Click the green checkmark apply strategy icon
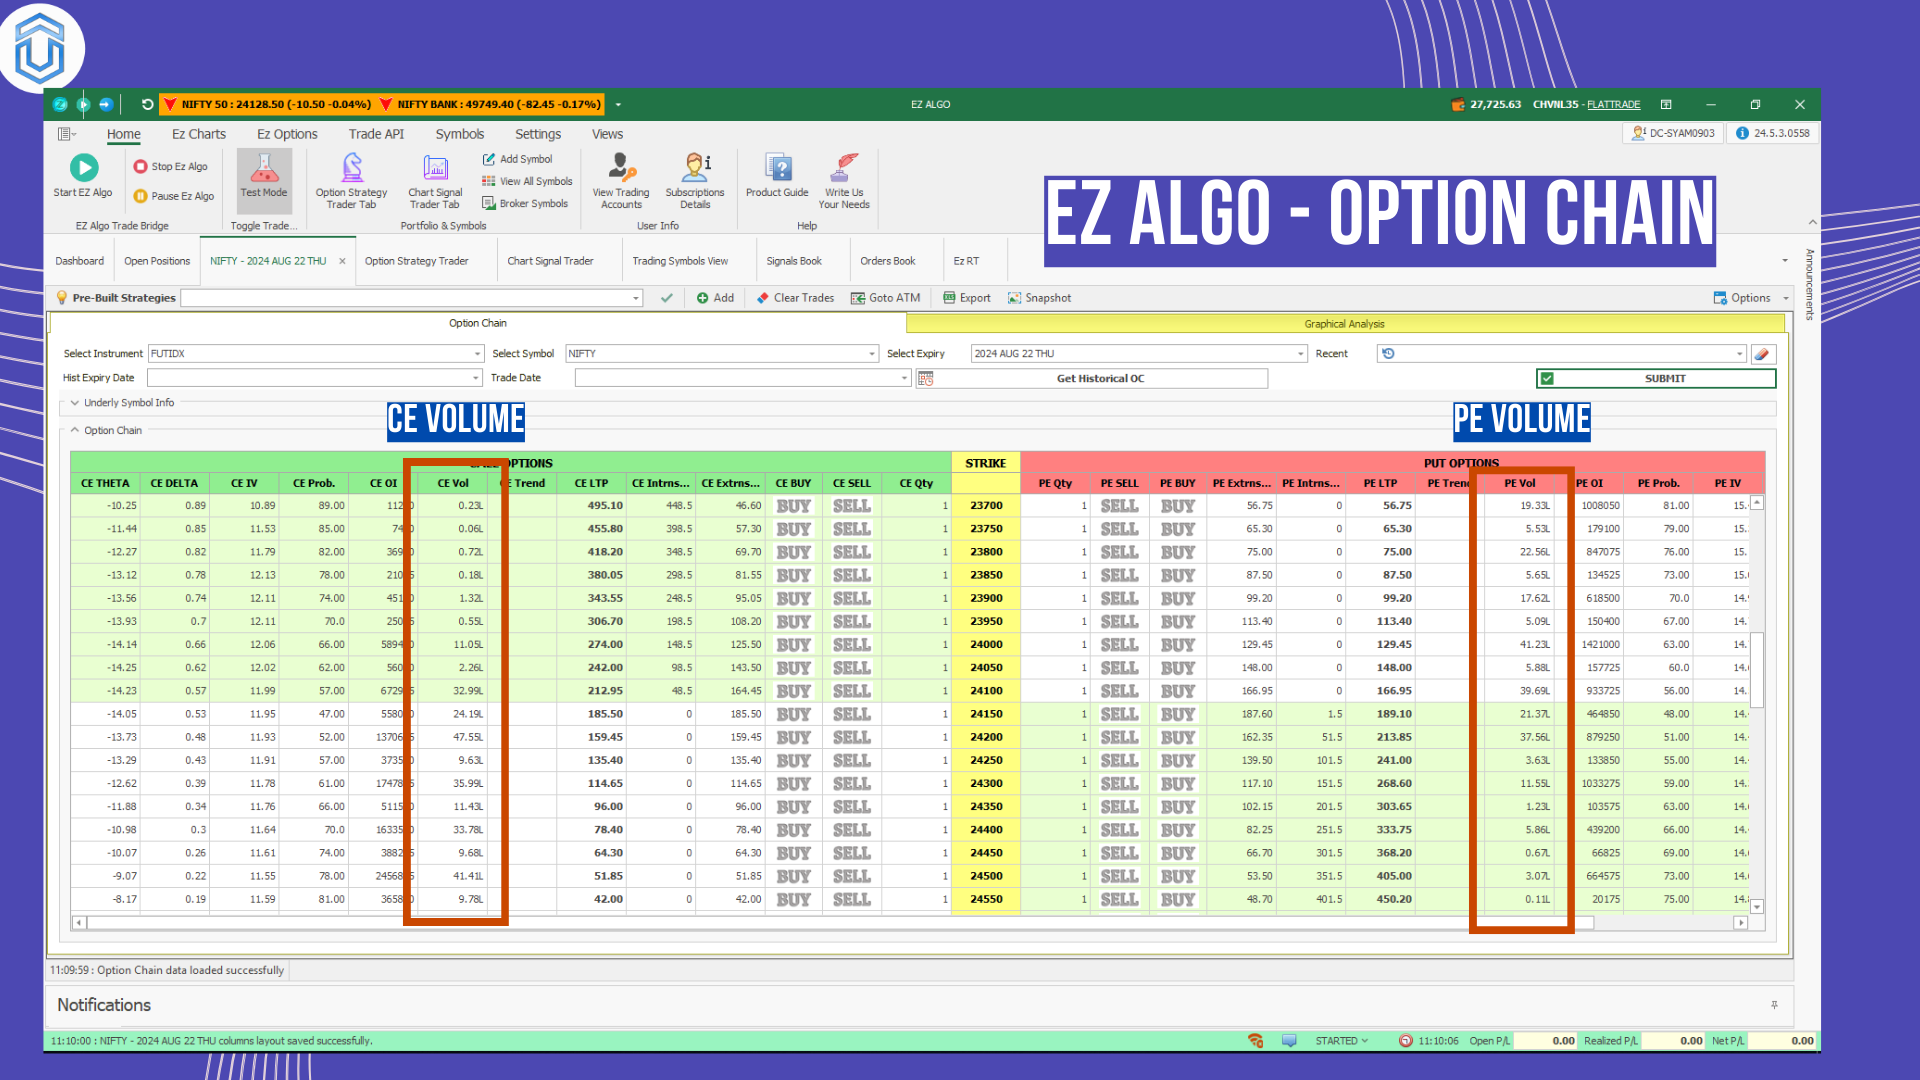The image size is (1920, 1080). pos(666,298)
